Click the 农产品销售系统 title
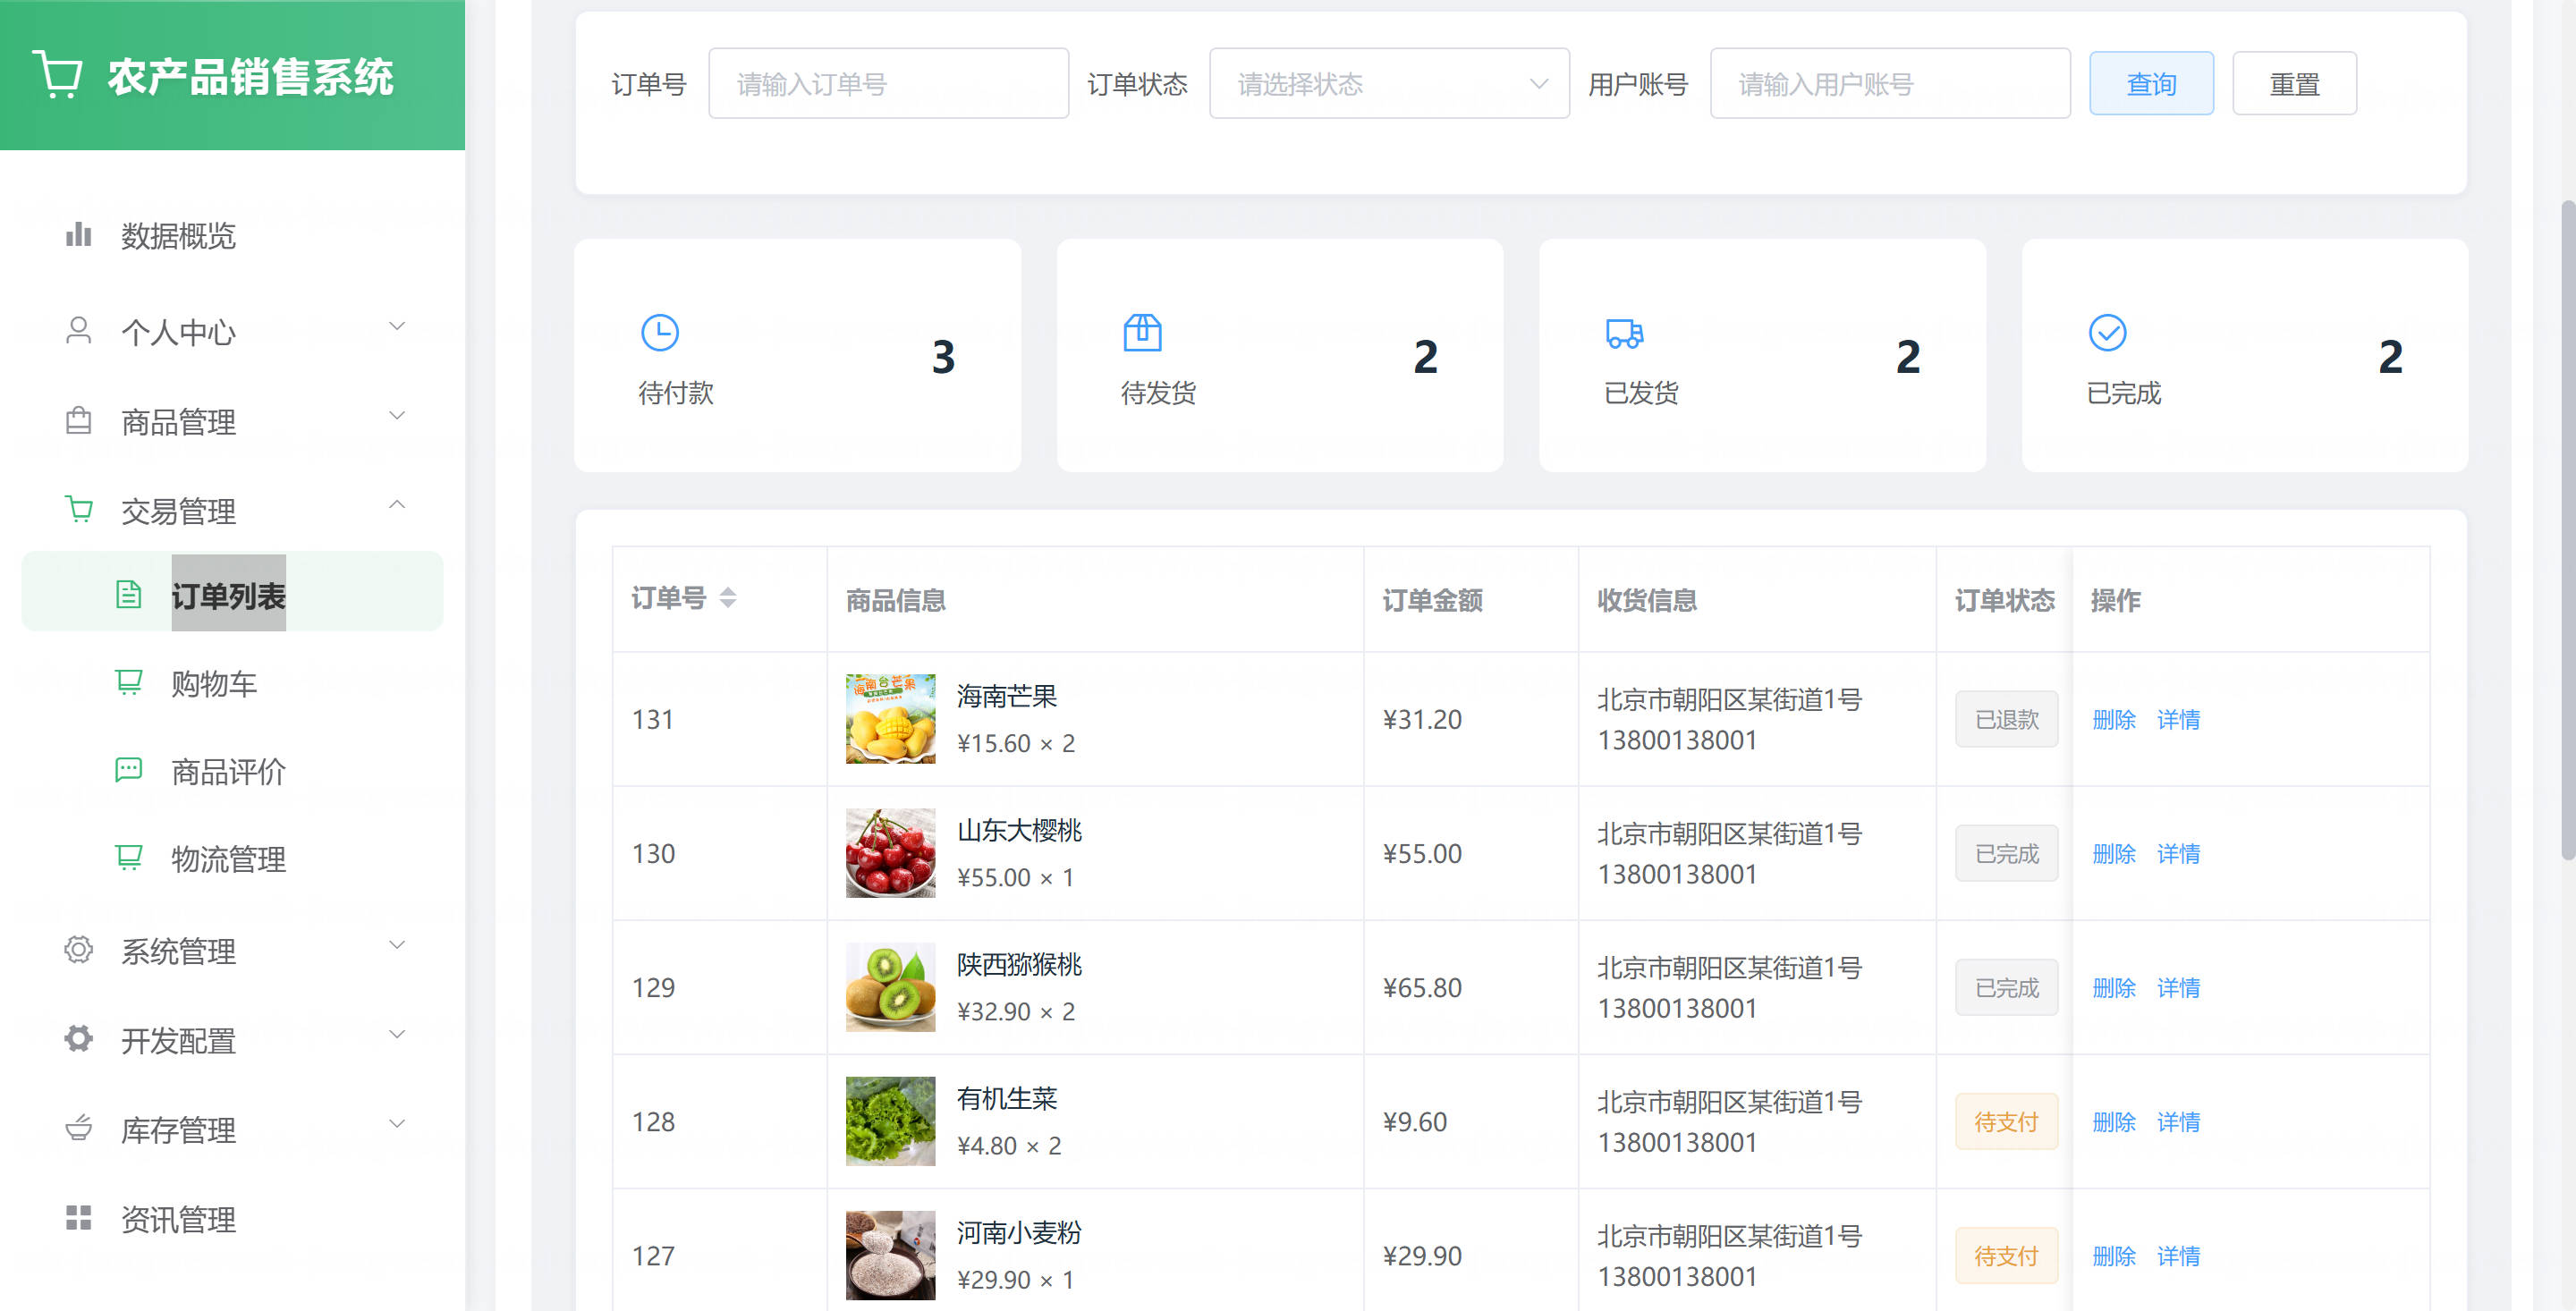 coord(250,77)
